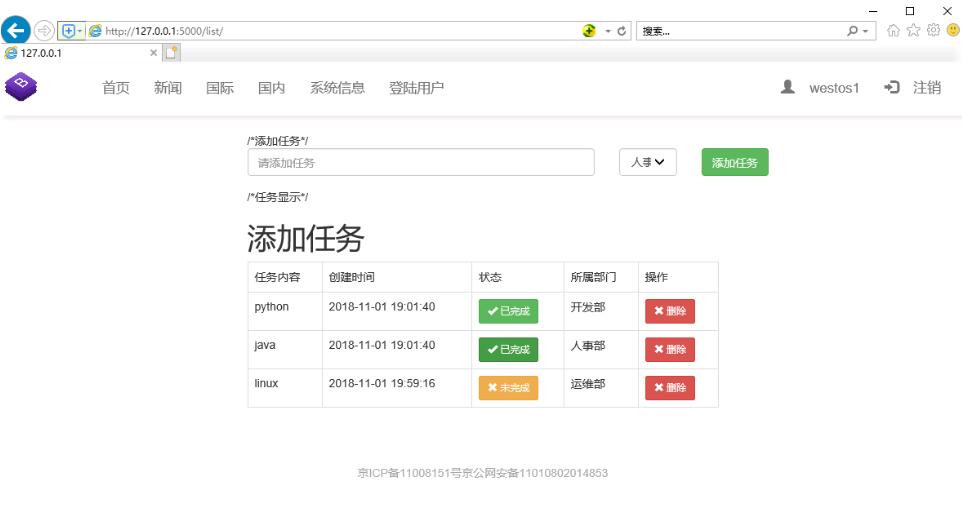Image resolution: width=962 pixels, height=508 pixels.
Task: Click the 2018-11-01 19:59:16 timestamp
Action: tap(382, 383)
